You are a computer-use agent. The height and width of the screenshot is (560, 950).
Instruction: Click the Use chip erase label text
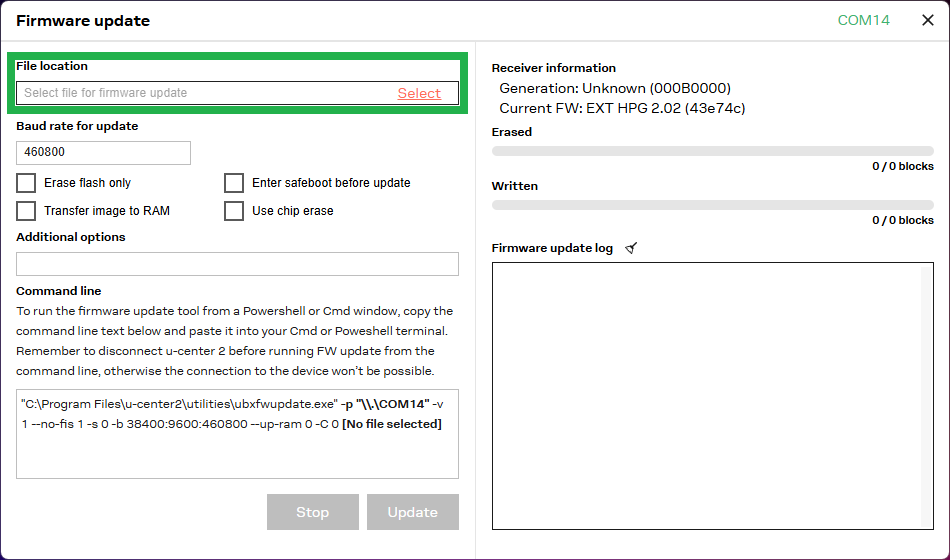coord(293,211)
